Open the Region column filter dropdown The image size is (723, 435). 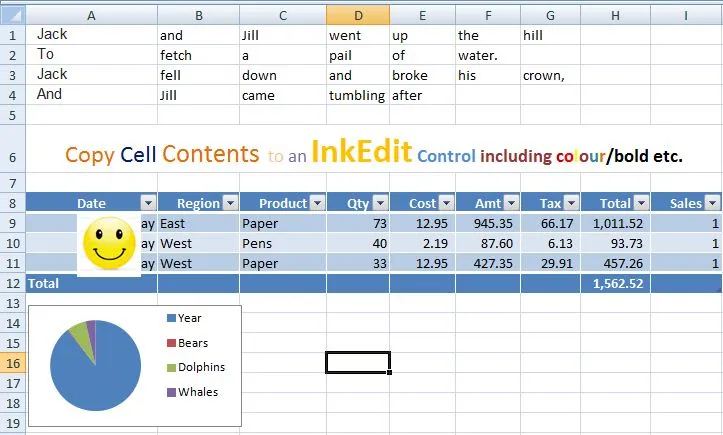pos(231,203)
